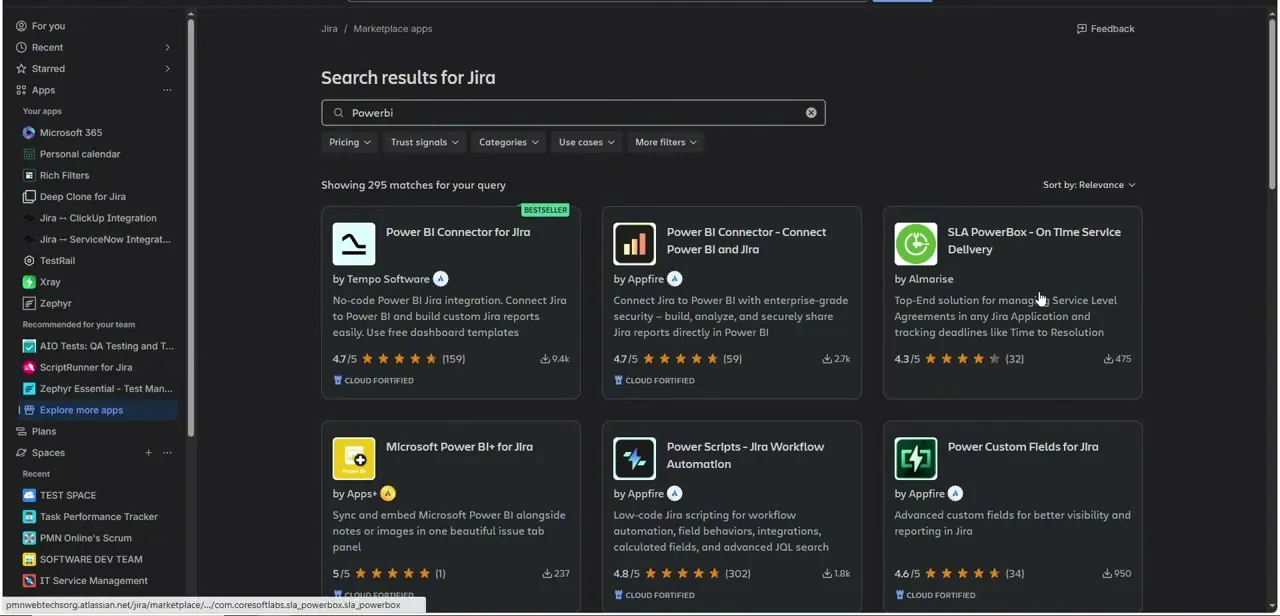Screen dimensions: 1280x616
Task: Open Task Performance Tracker space
Action: [99, 517]
